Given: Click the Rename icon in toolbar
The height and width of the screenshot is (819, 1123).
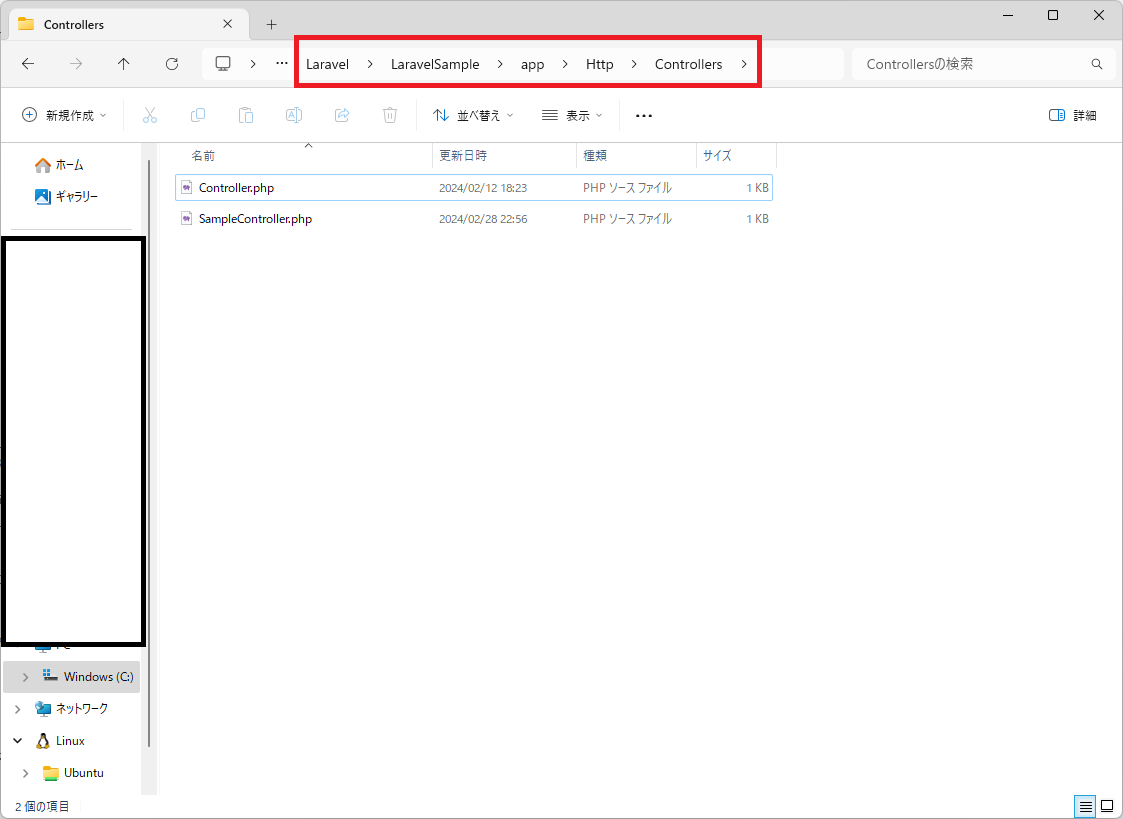Looking at the screenshot, I should tap(294, 115).
